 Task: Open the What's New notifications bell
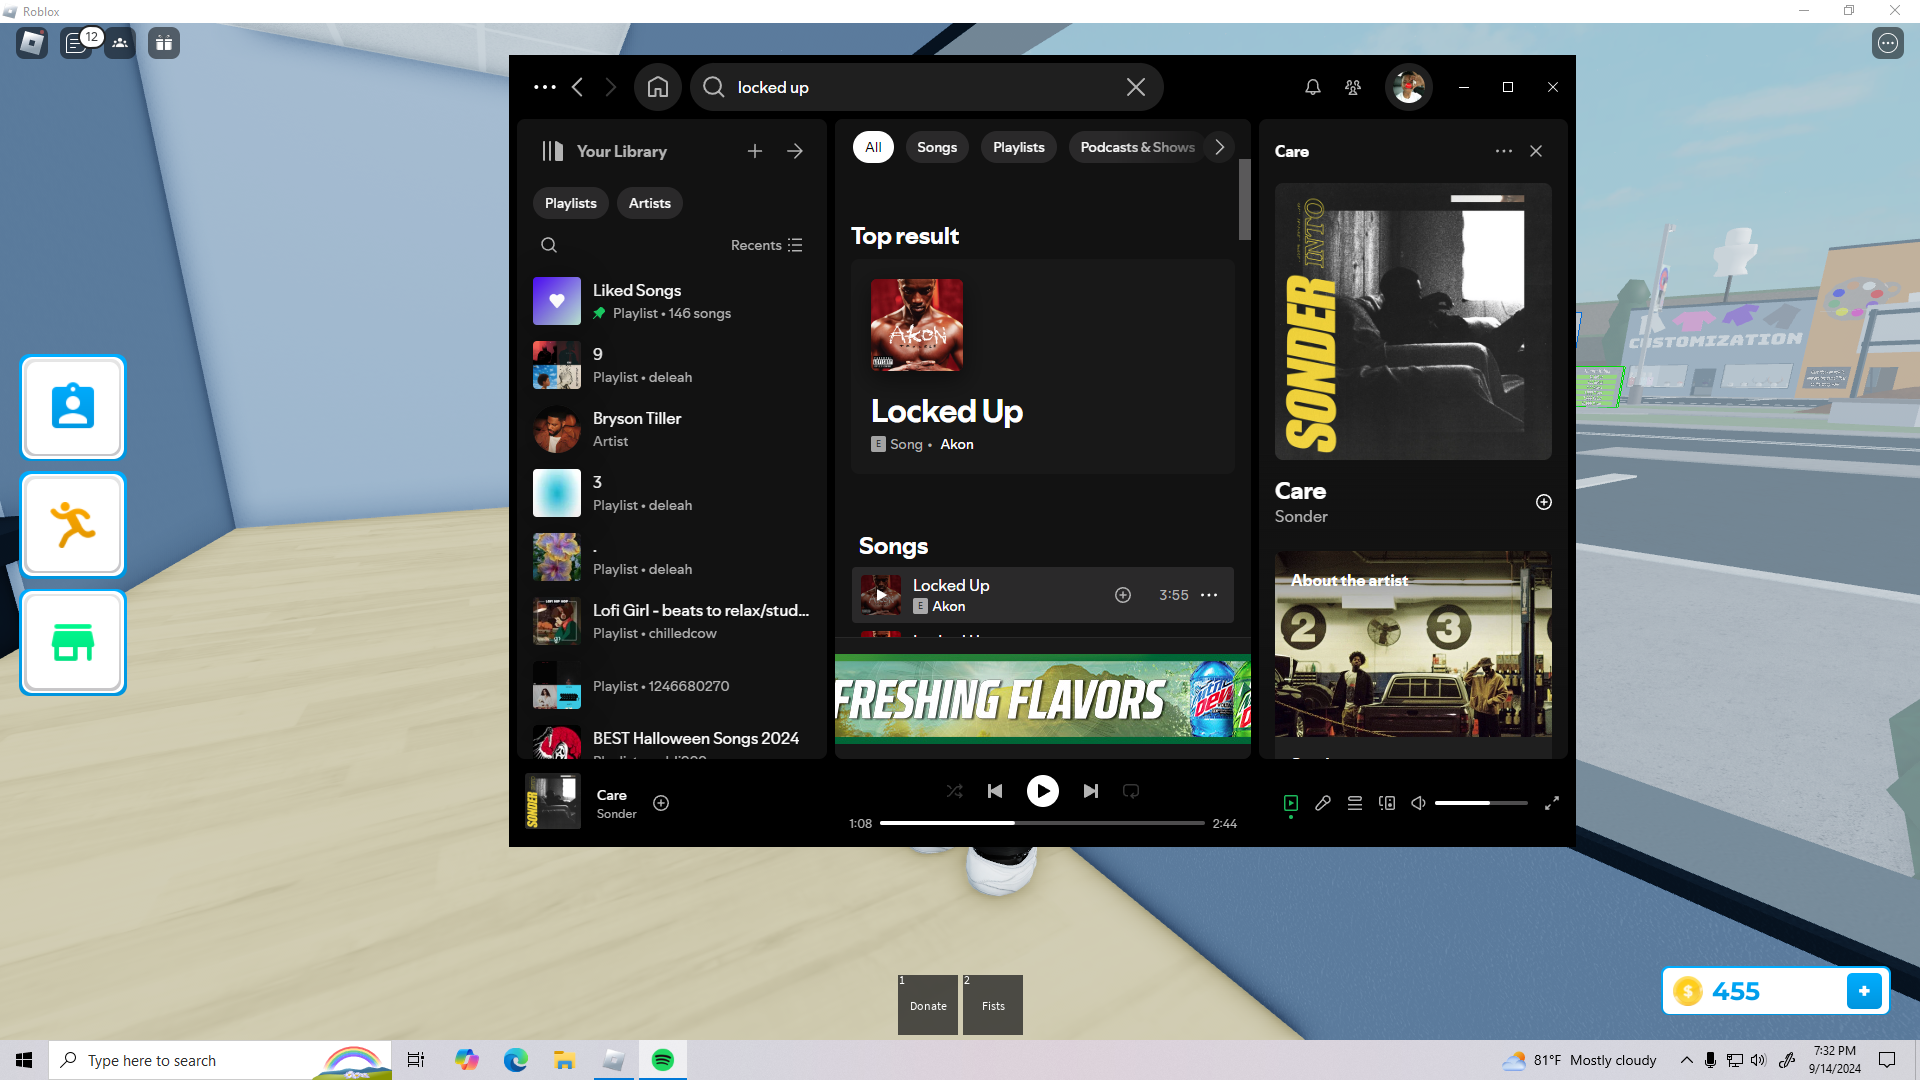pyautogui.click(x=1312, y=87)
